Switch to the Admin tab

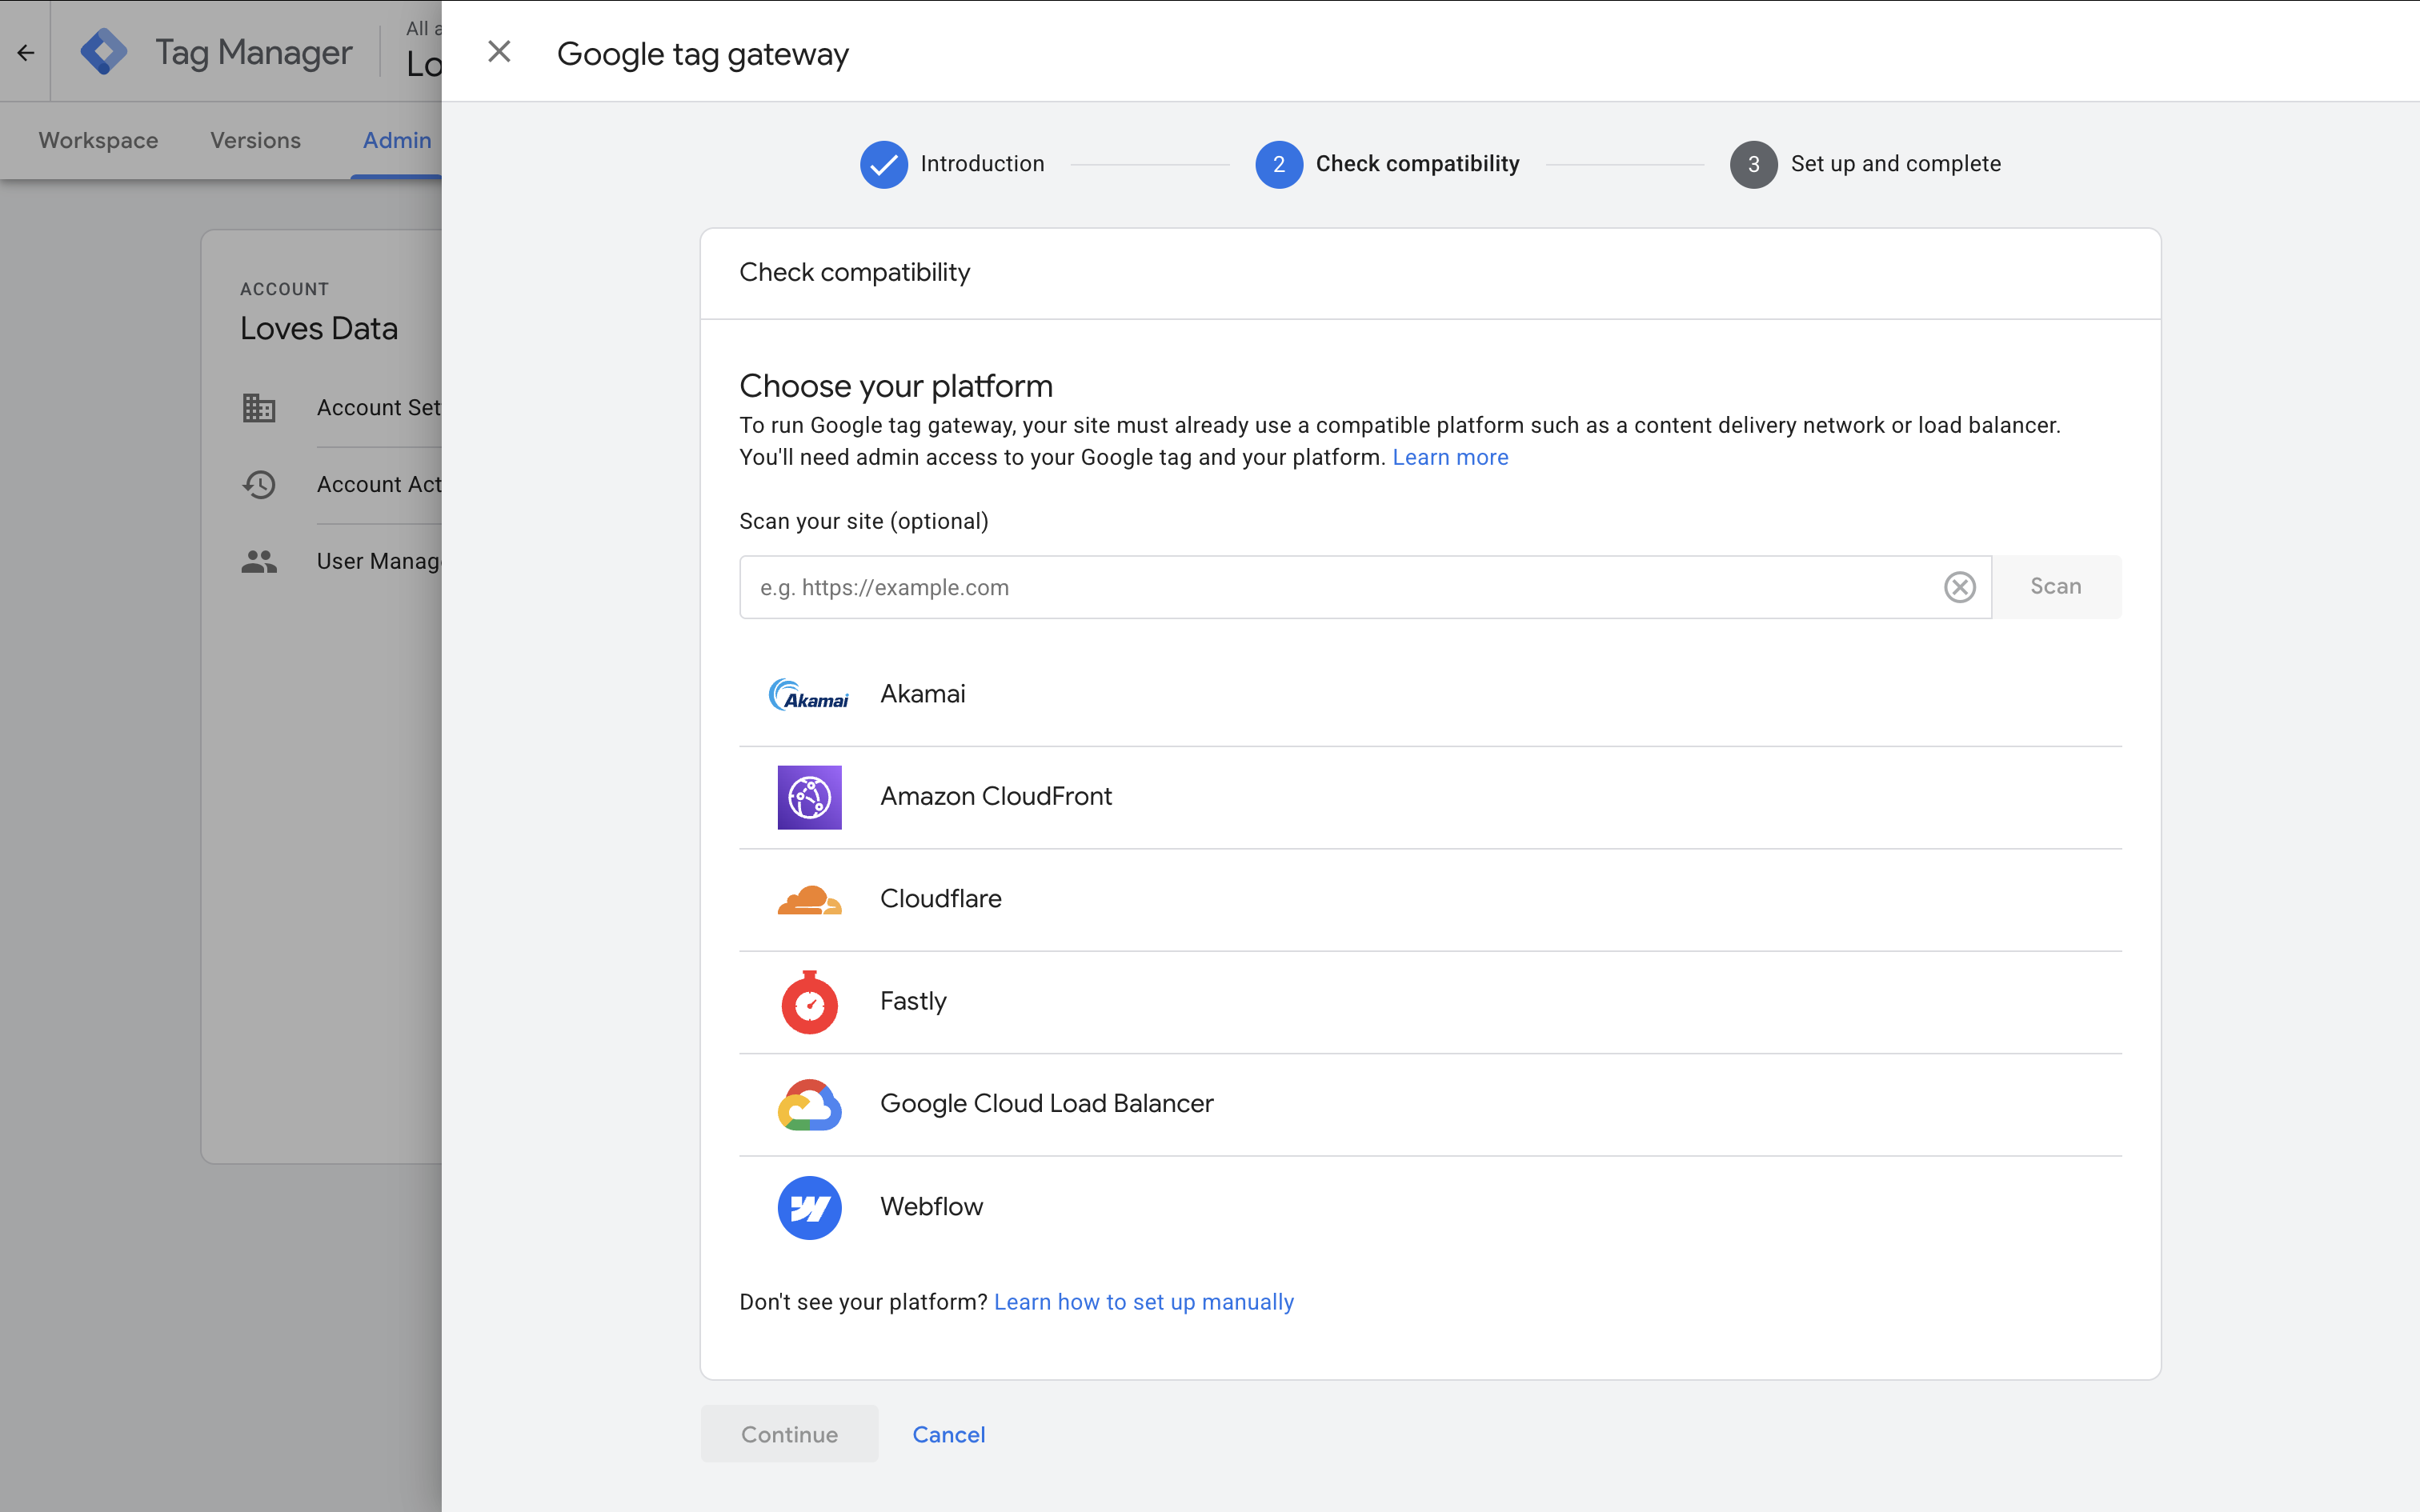point(397,140)
